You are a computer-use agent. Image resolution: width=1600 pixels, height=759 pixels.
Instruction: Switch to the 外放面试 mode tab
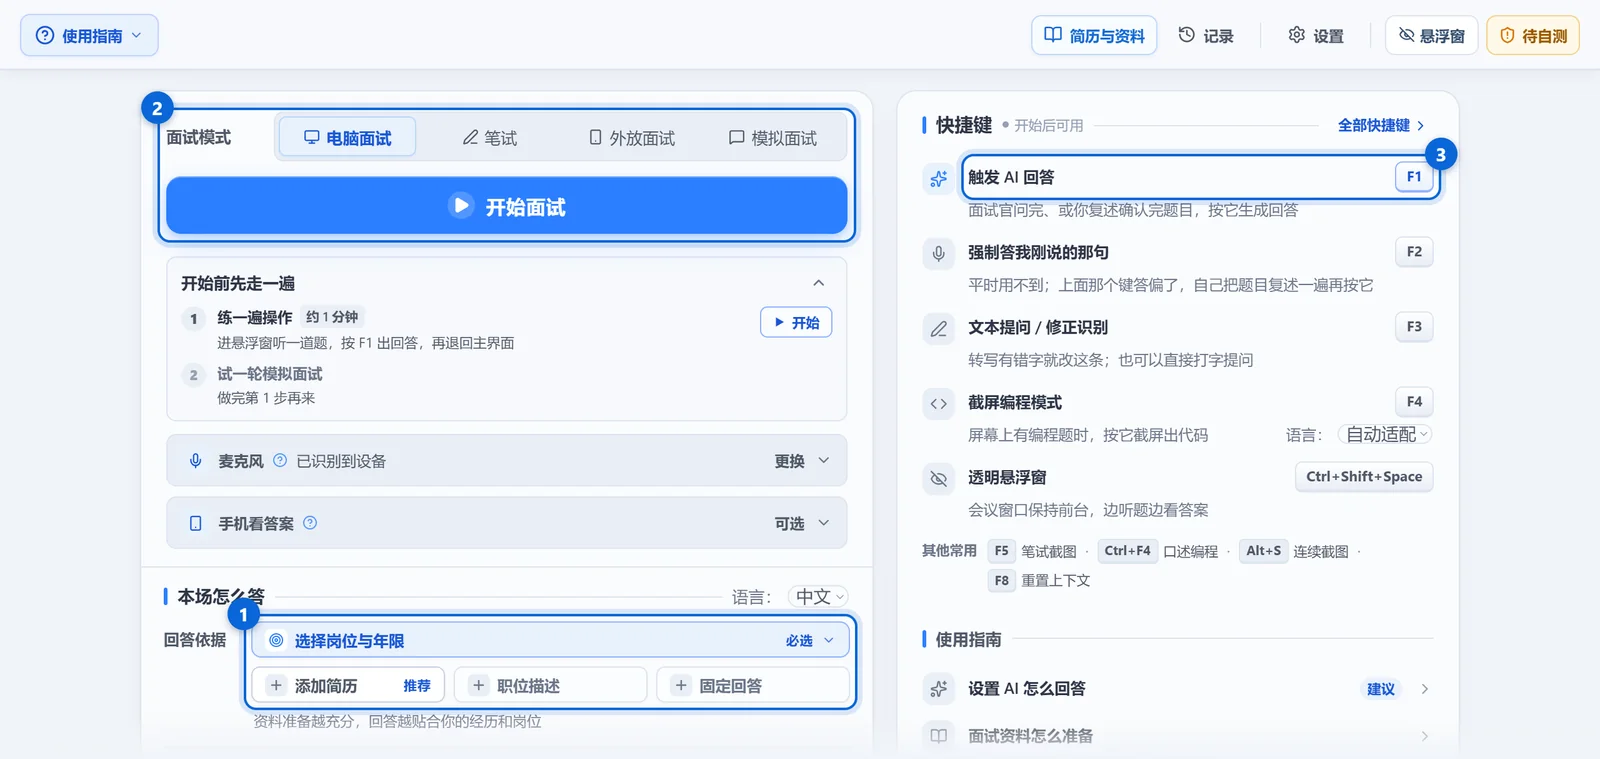[632, 138]
